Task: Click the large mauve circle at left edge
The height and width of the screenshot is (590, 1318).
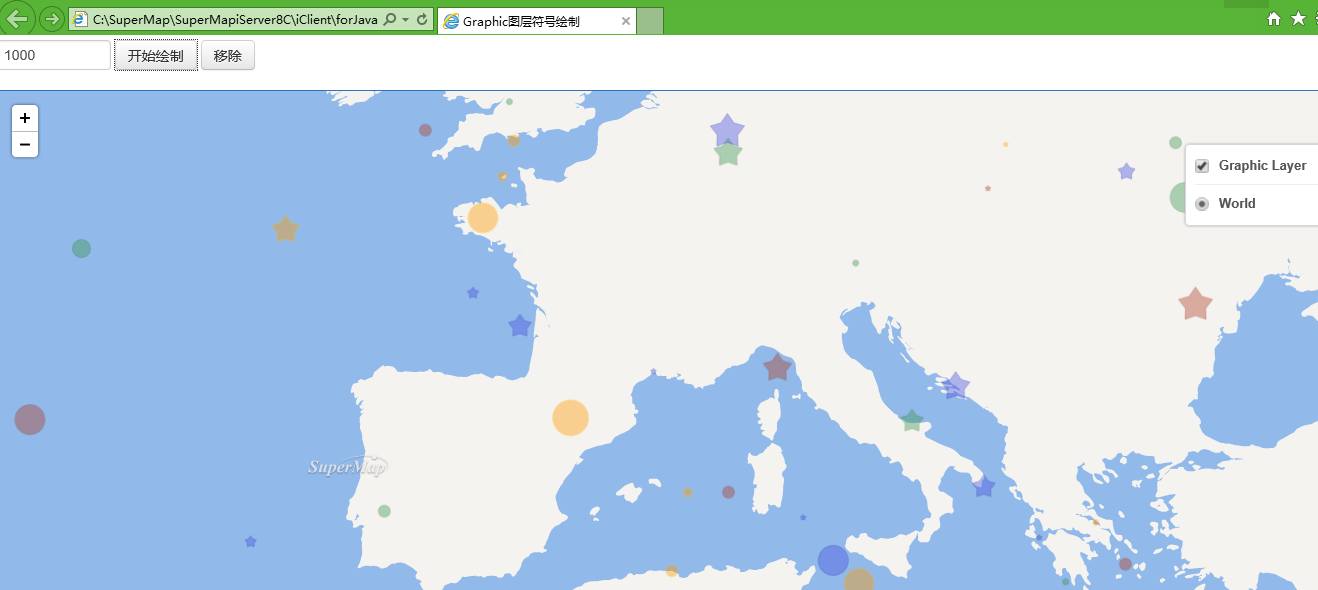Action: 30,420
